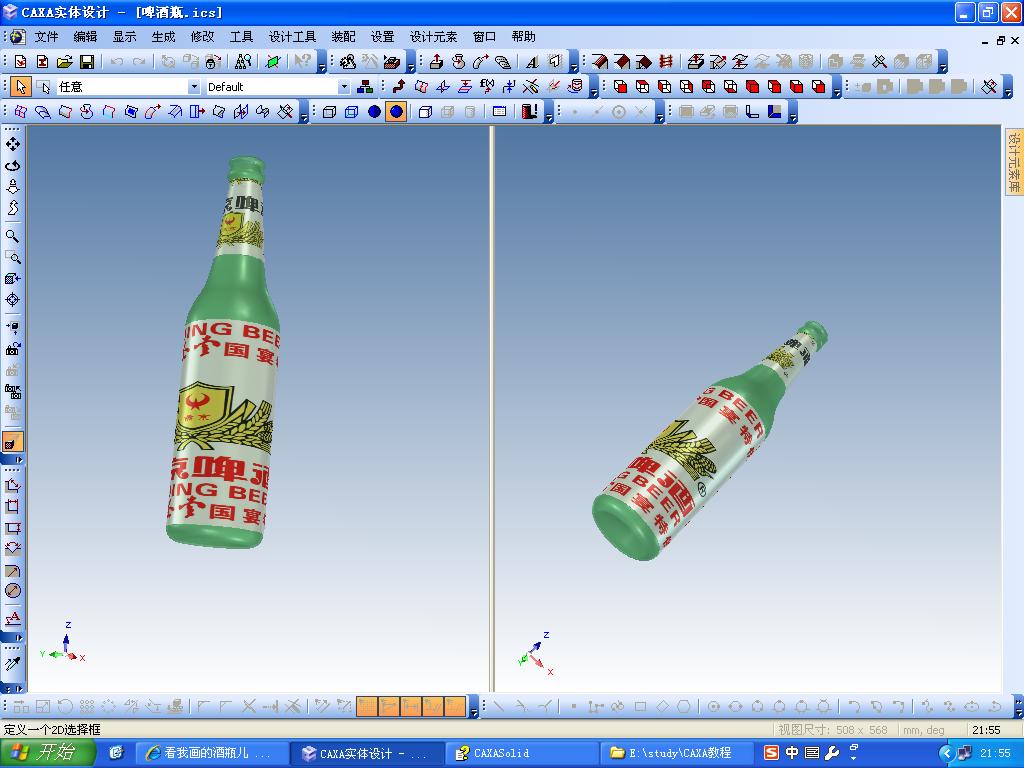Expand standard toolbar overflow options
The height and width of the screenshot is (768, 1024).
click(x=322, y=62)
